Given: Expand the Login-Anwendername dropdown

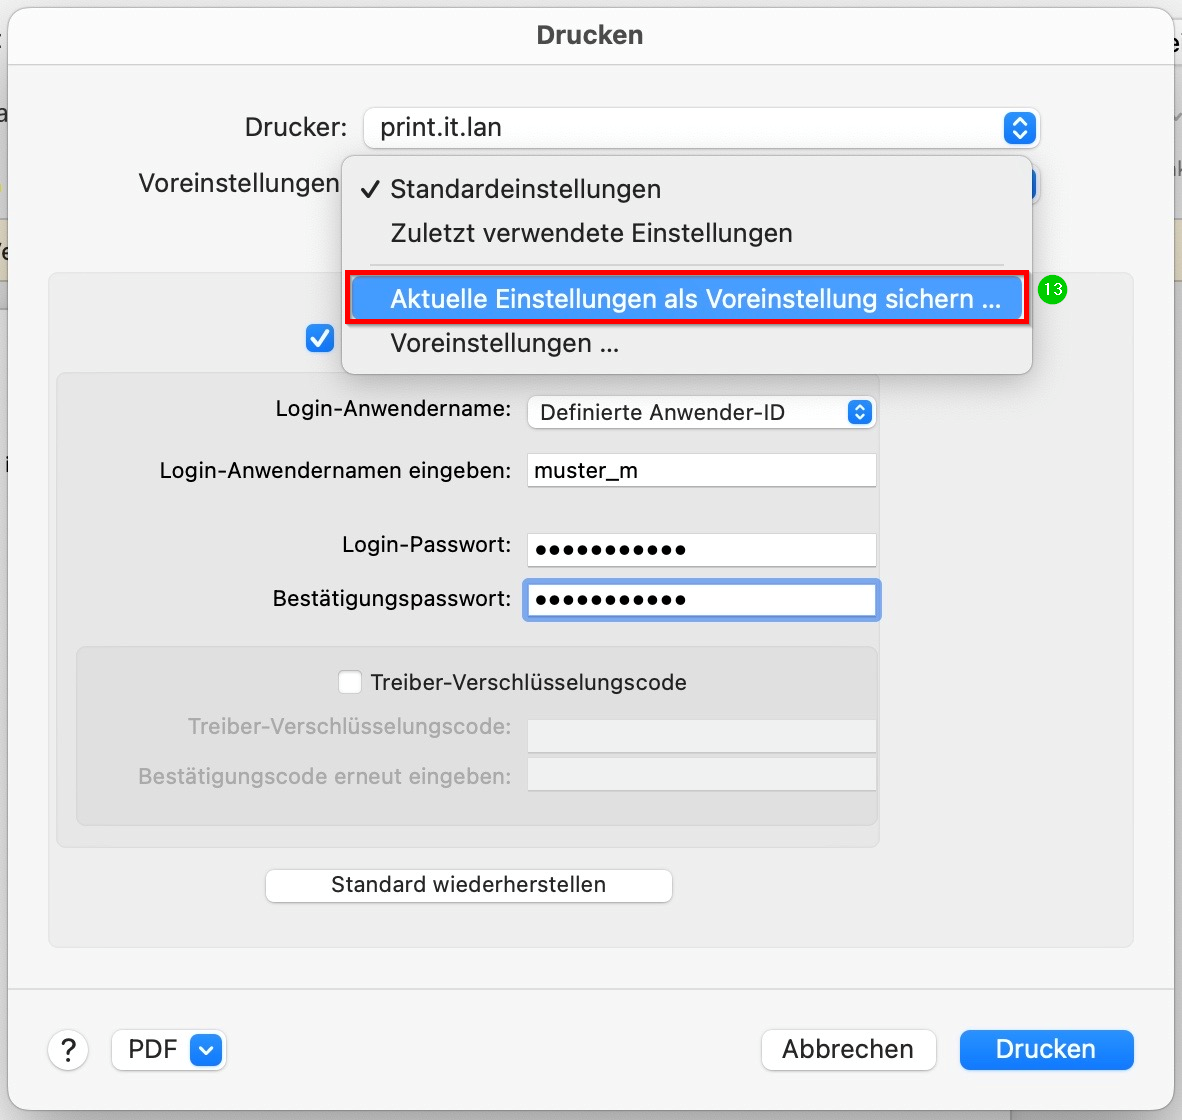Looking at the screenshot, I should coord(700,412).
